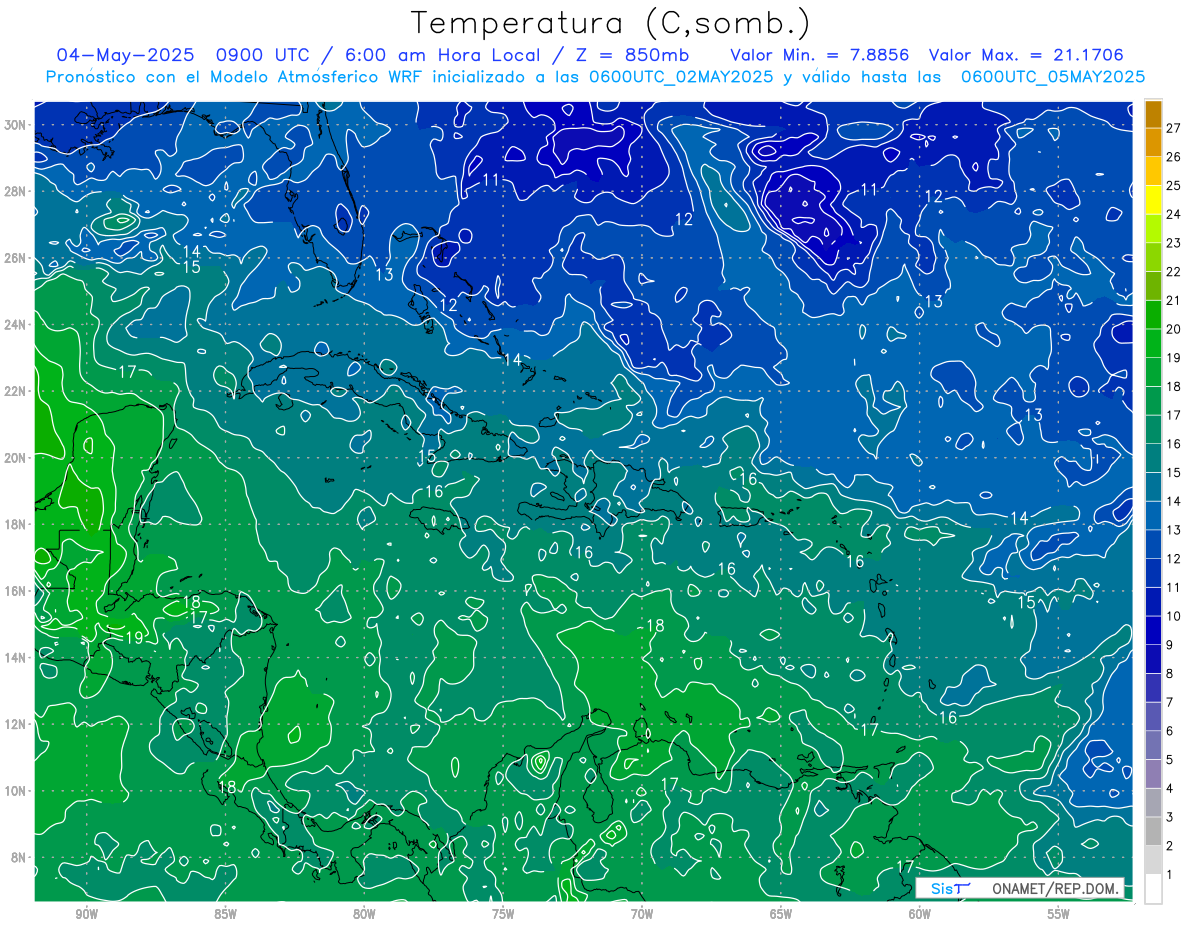Pick the yellow swatch between 24 and 25
Viewport: 1200px width, 927px height.
coord(1153,200)
